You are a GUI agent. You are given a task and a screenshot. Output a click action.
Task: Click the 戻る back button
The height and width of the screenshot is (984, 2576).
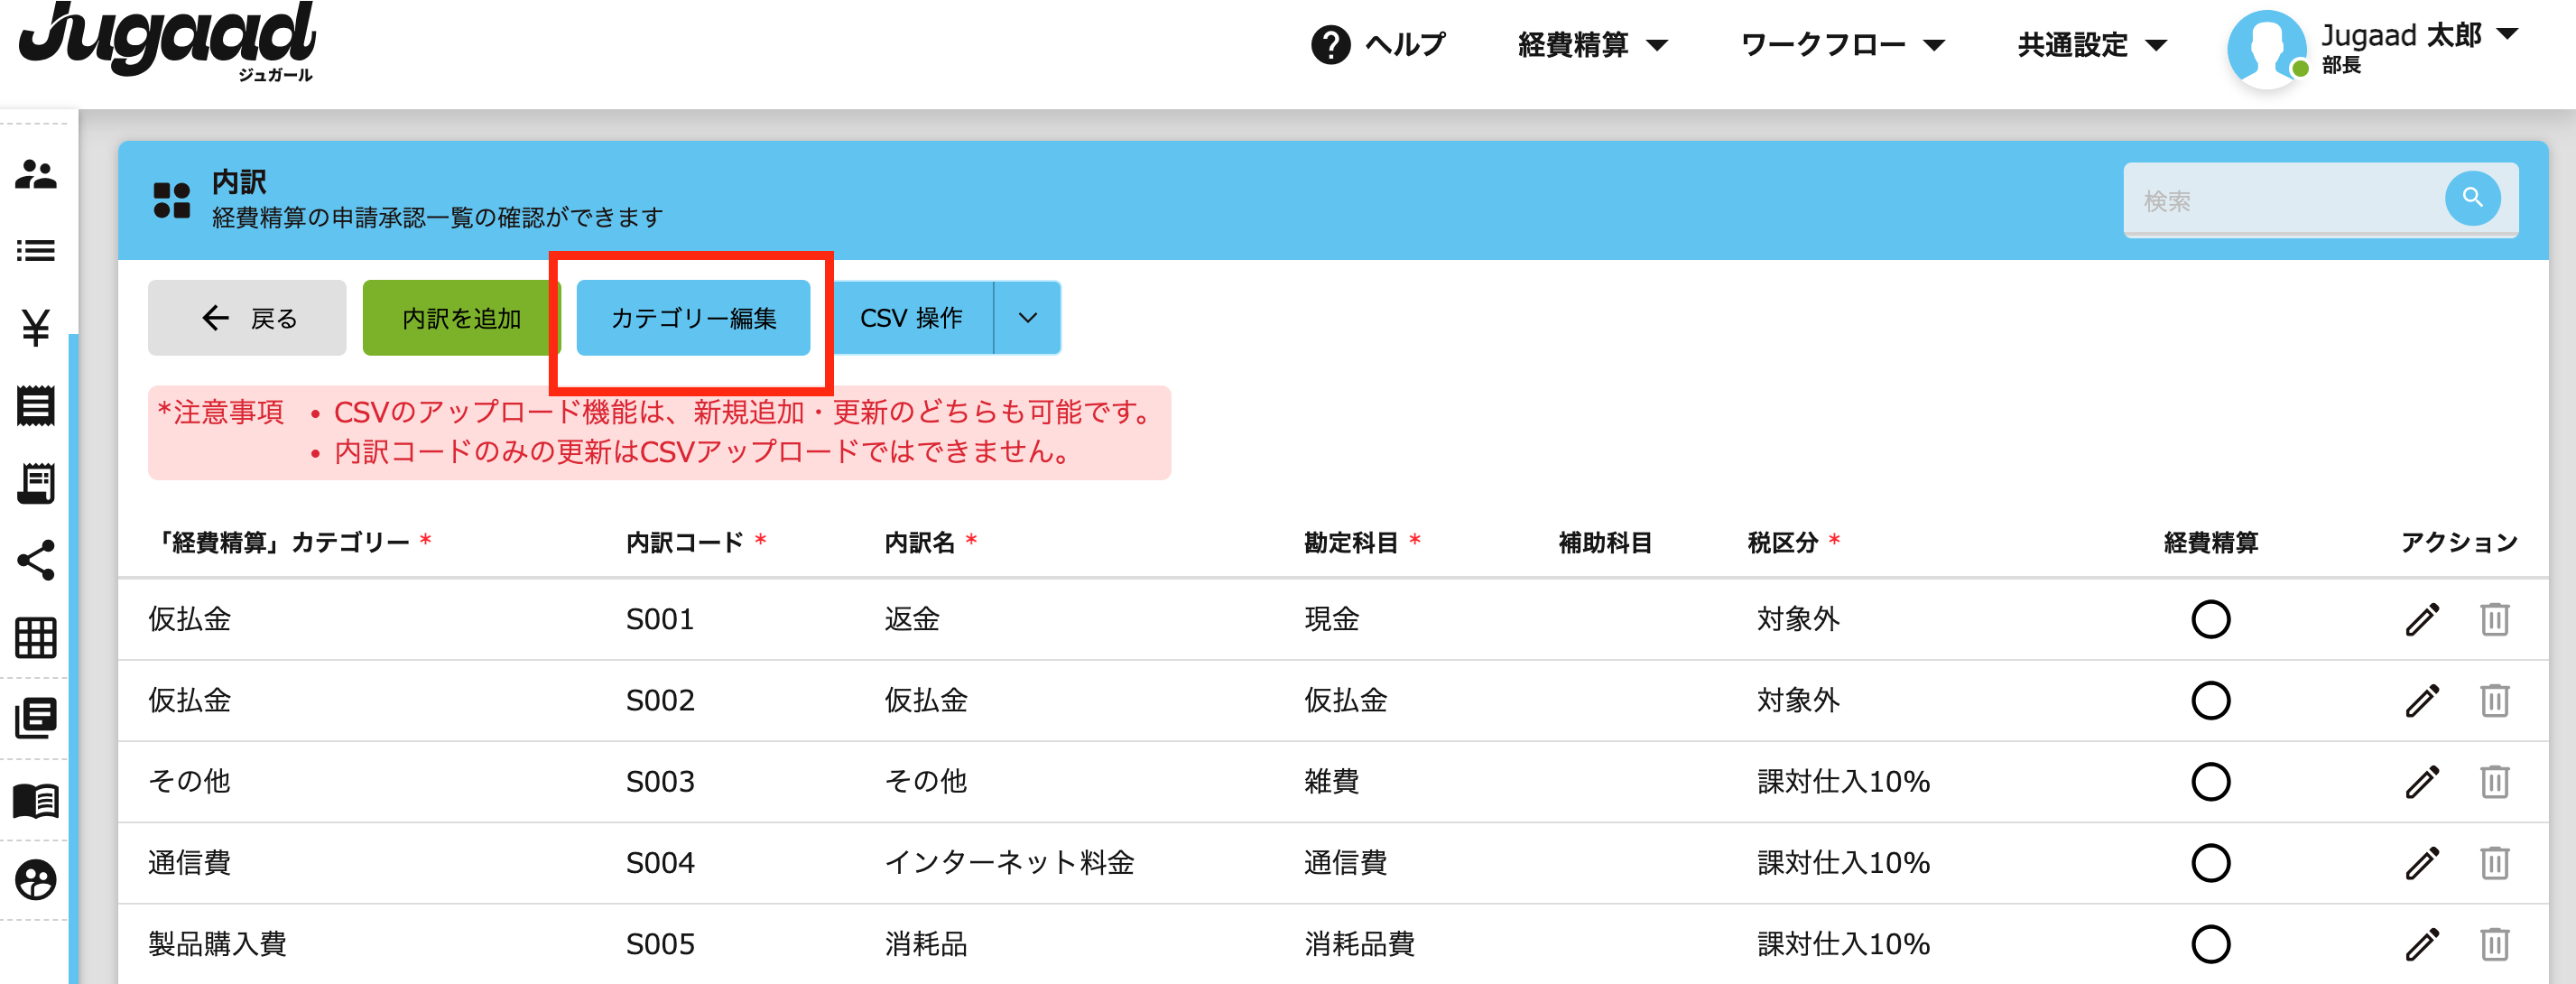tap(247, 318)
